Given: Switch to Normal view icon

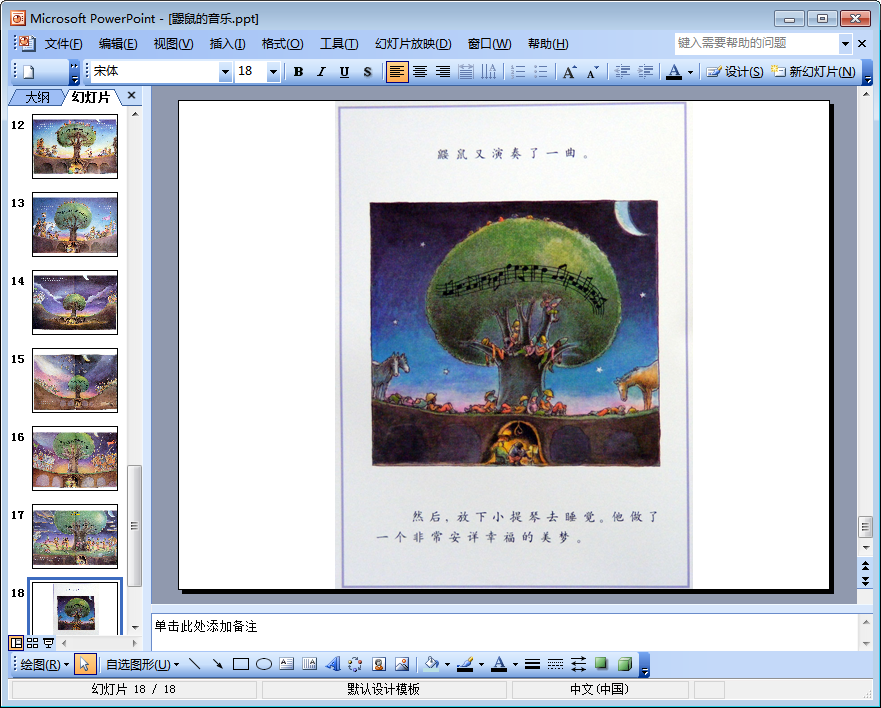Looking at the screenshot, I should pos(16,643).
